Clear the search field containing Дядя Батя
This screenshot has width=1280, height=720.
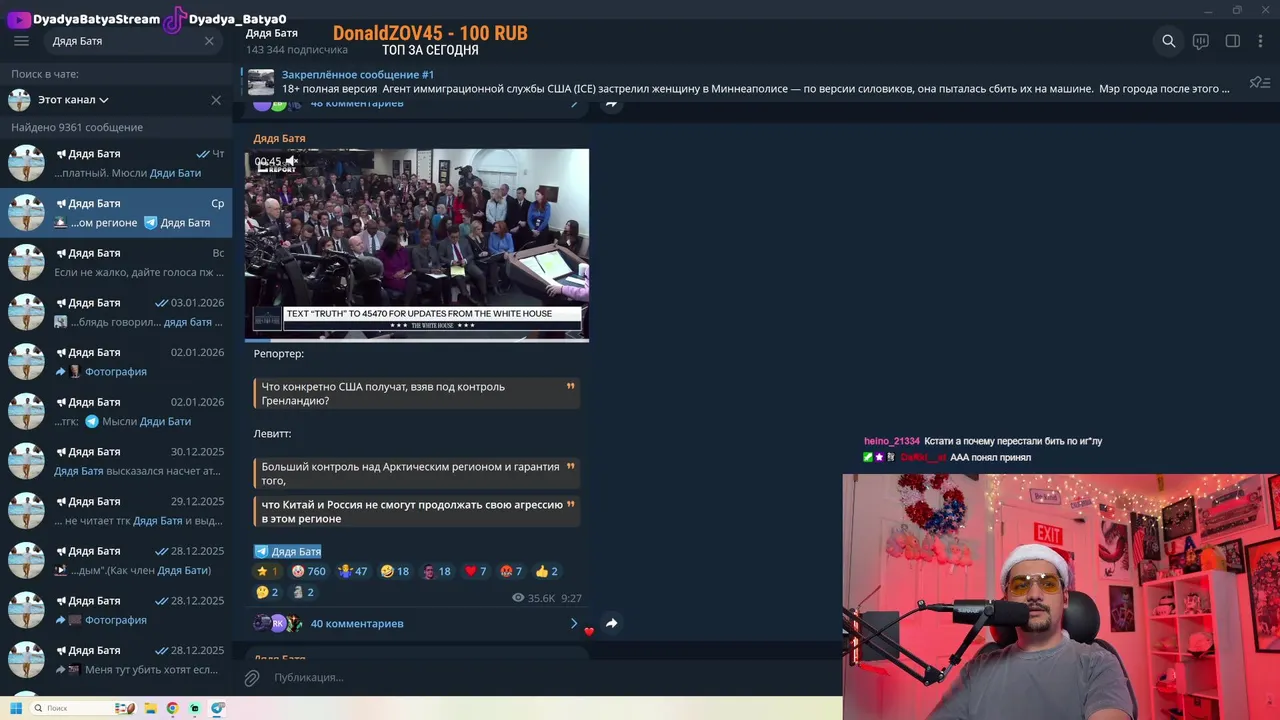coord(209,41)
